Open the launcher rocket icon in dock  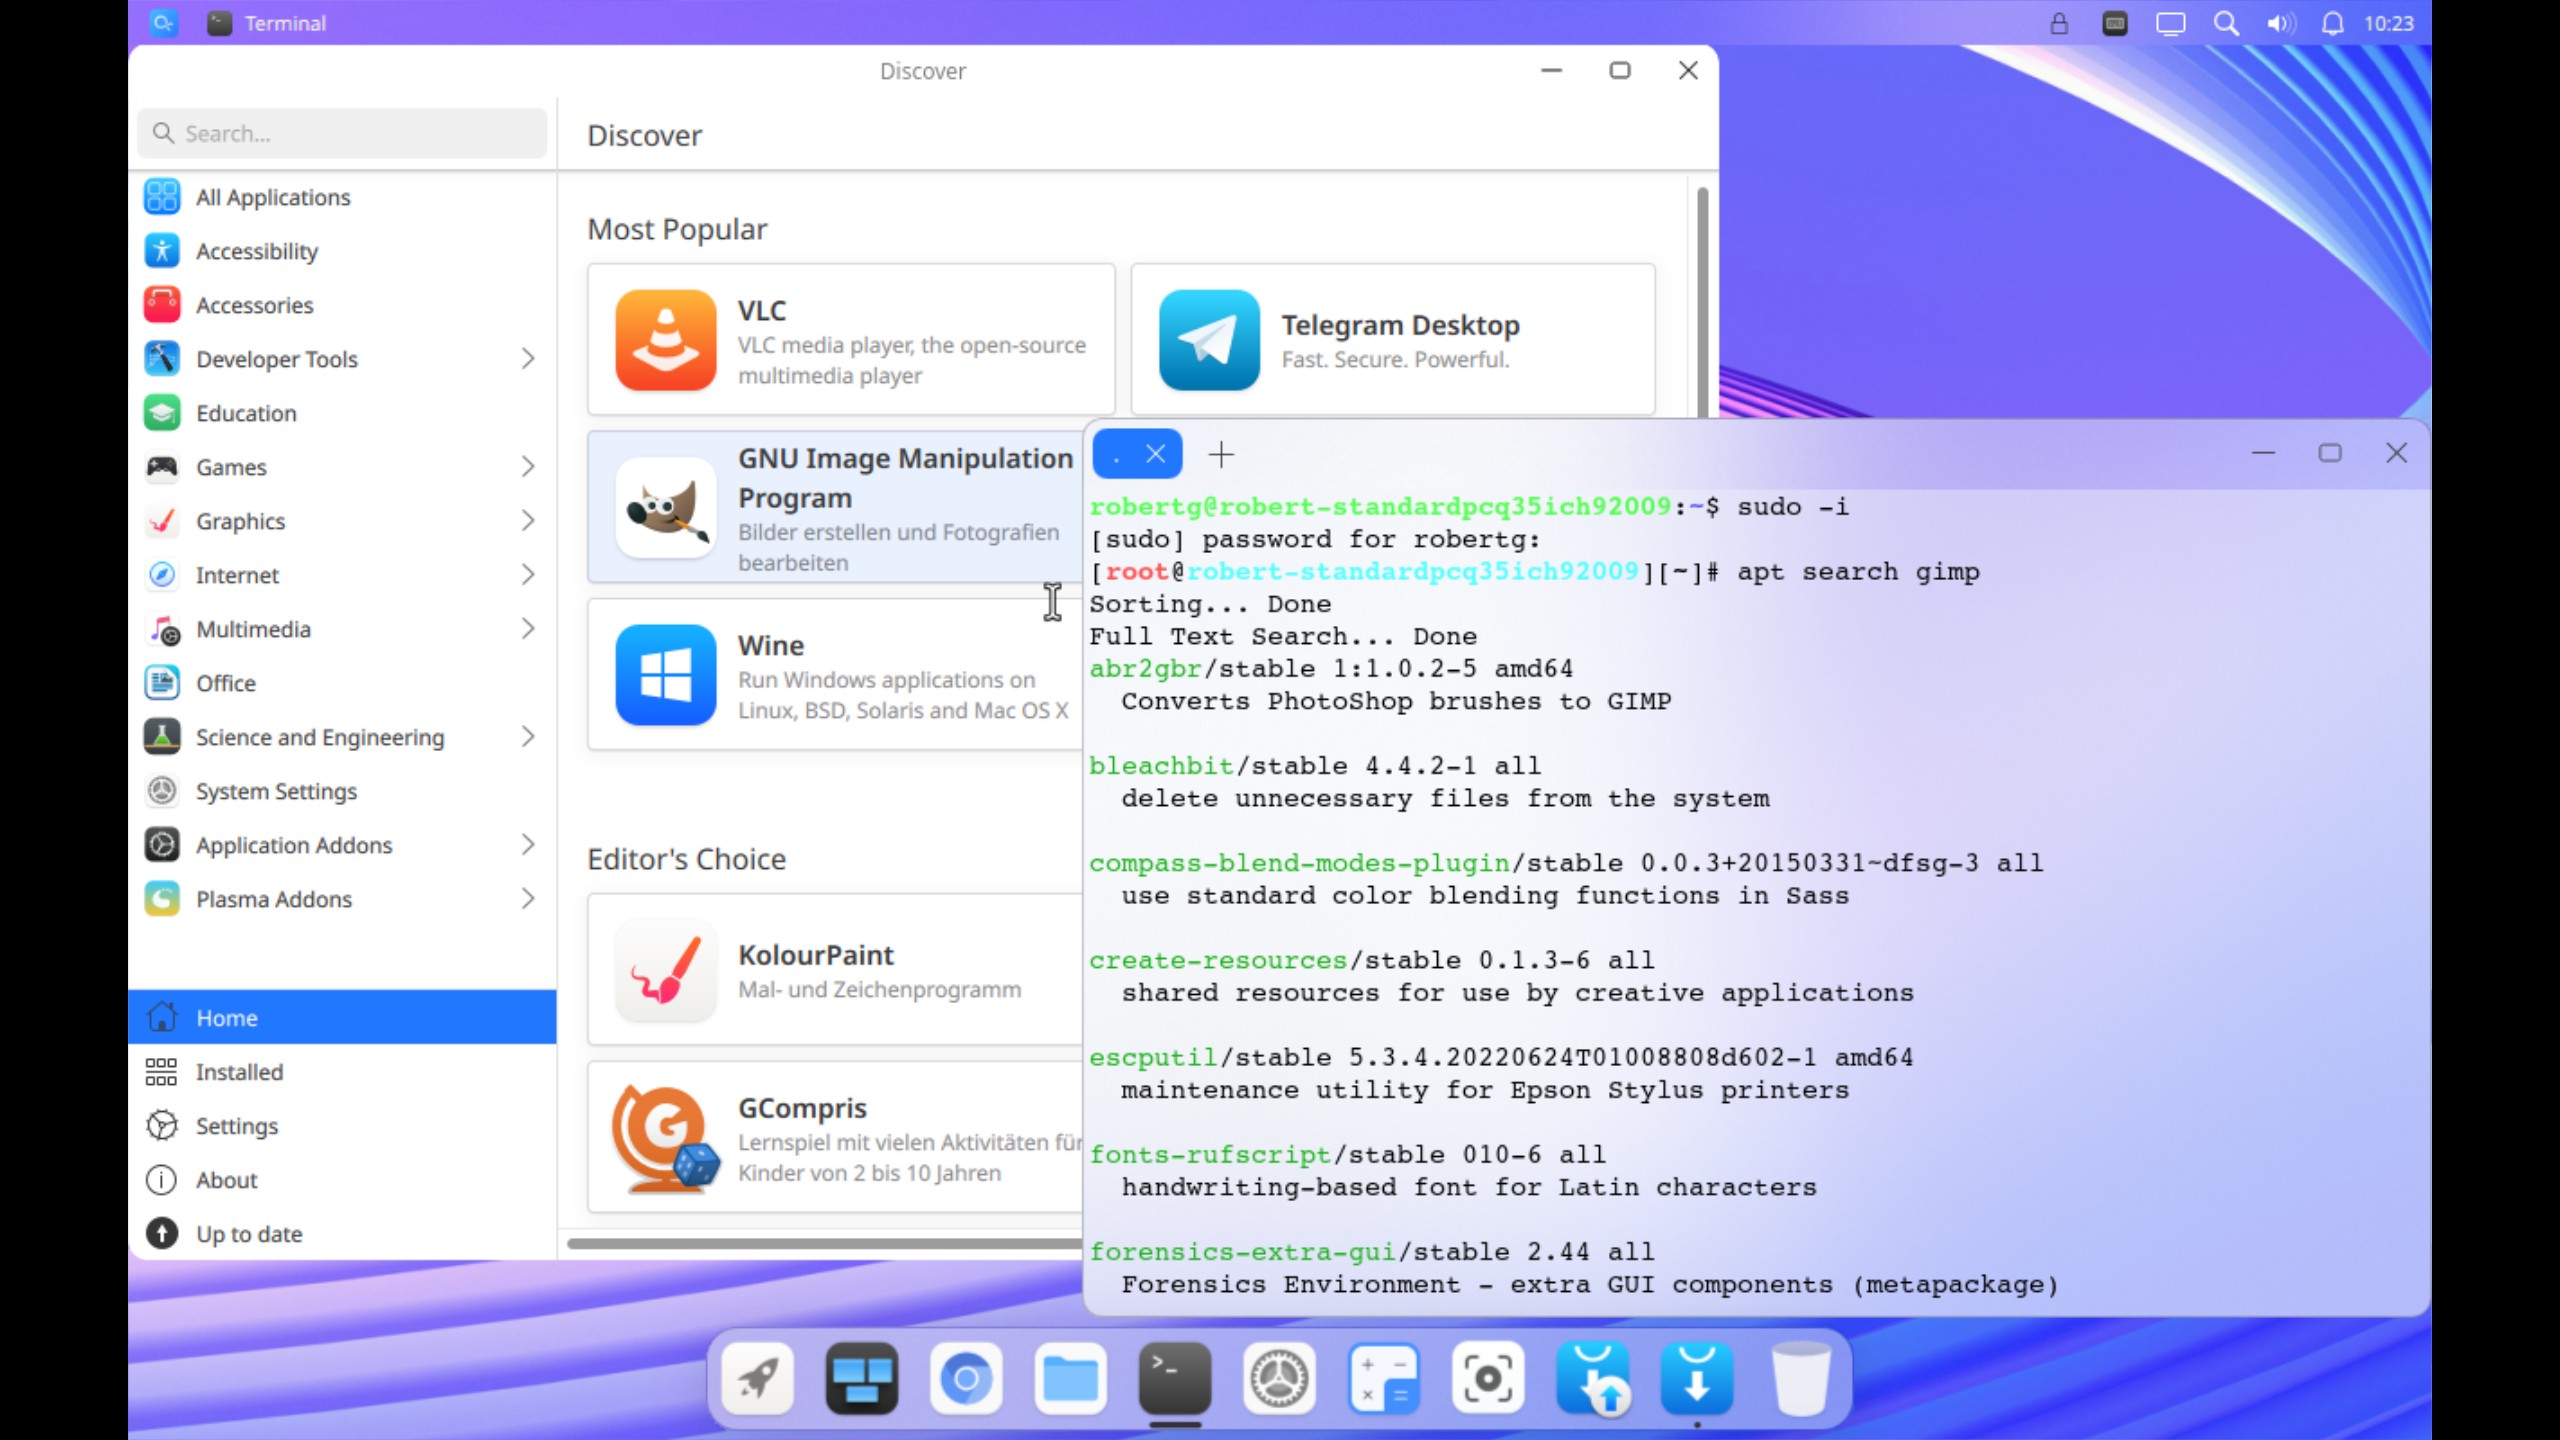(x=758, y=1379)
